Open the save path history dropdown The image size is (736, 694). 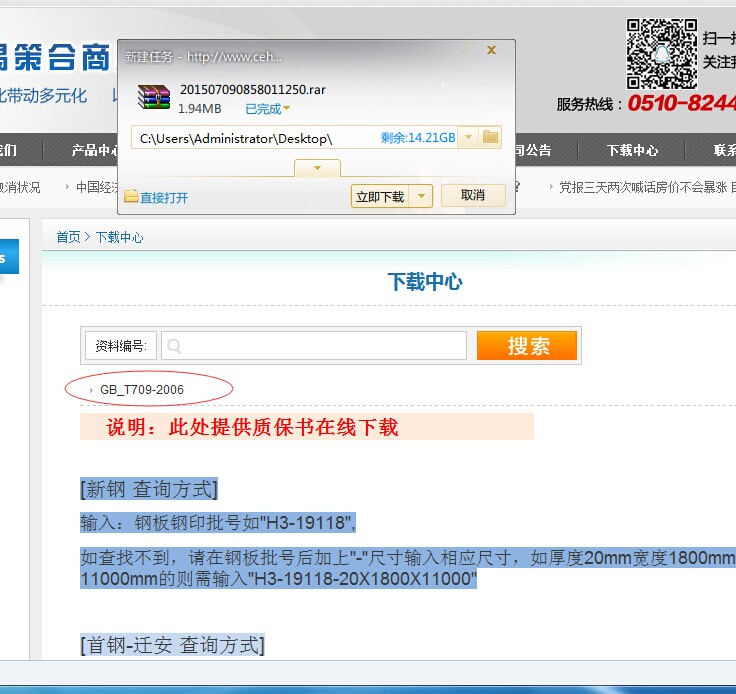[x=468, y=138]
